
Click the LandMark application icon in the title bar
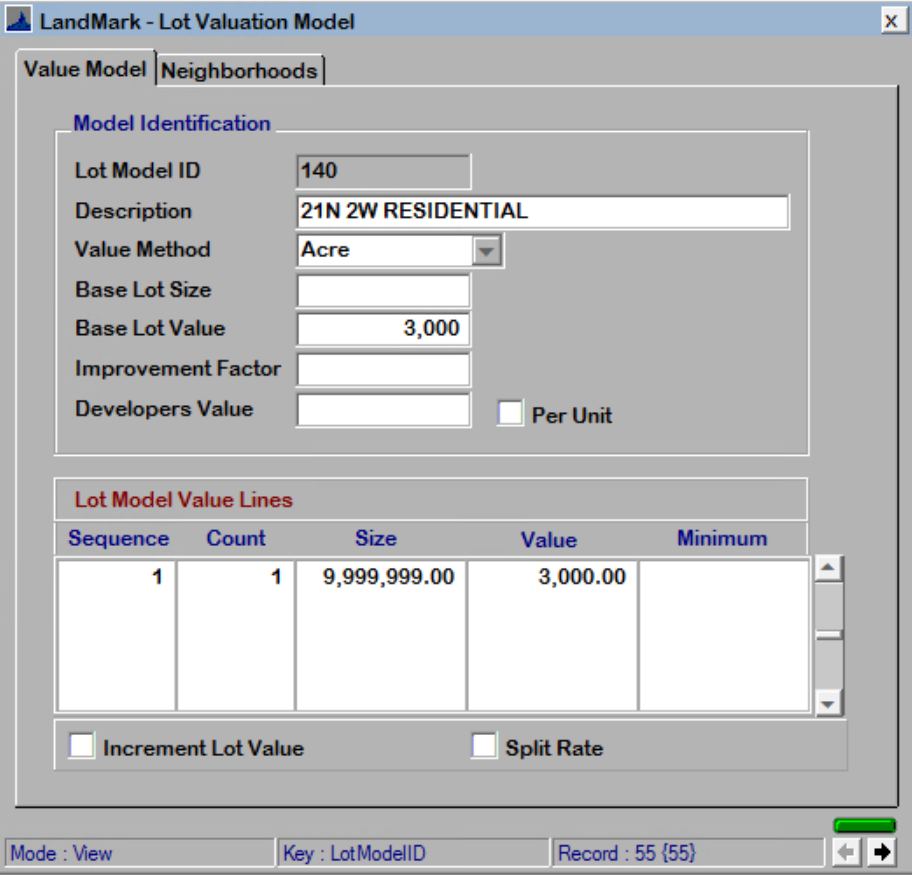pos(20,17)
